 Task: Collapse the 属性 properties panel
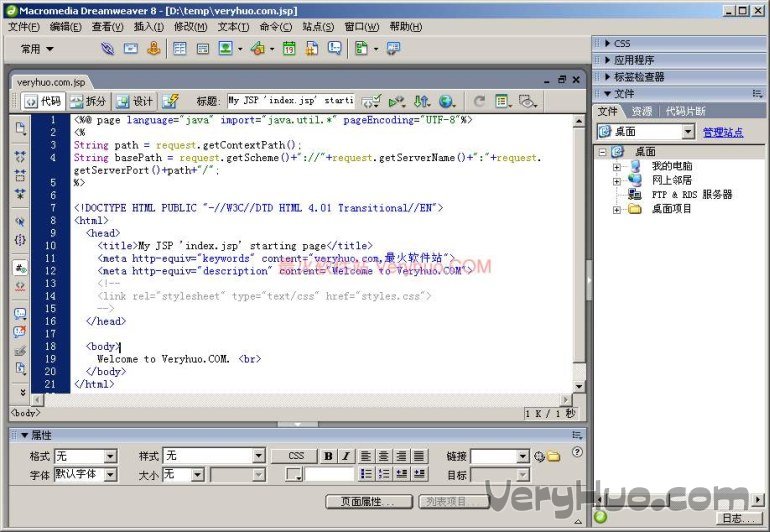[x=24, y=435]
